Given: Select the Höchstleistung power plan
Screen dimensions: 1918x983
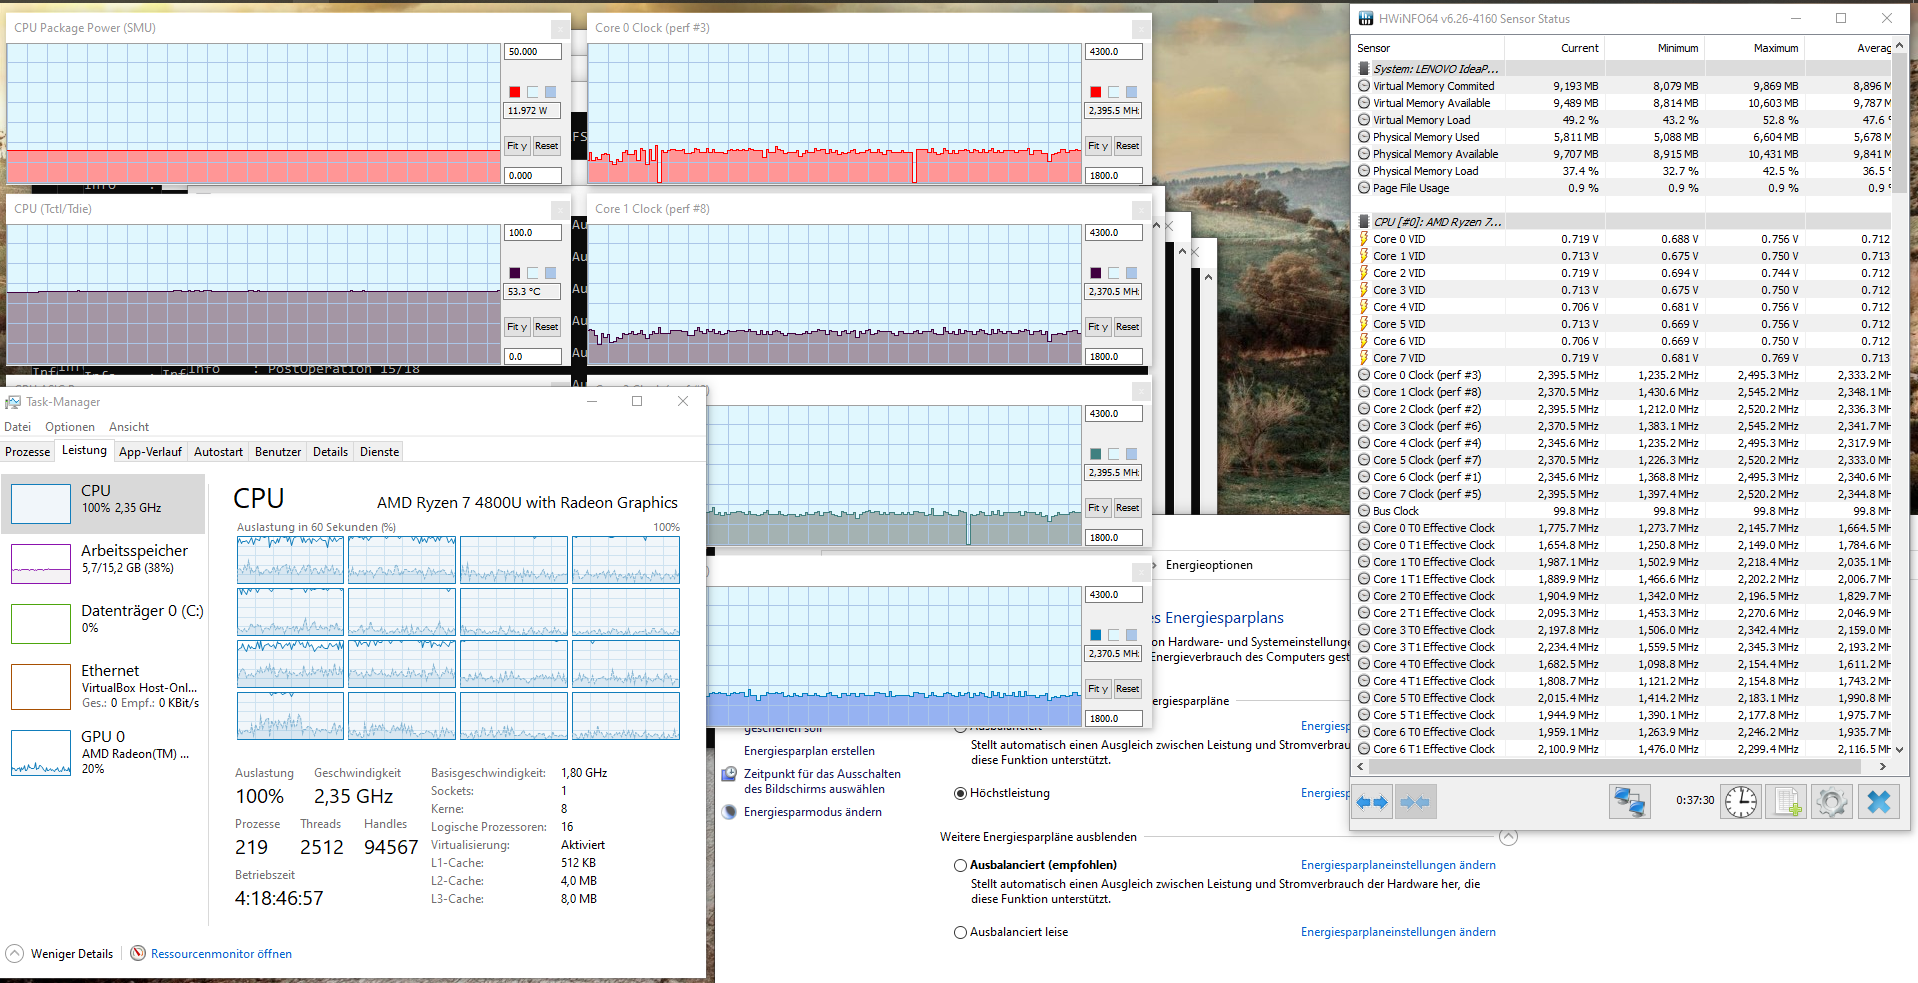Looking at the screenshot, I should pos(961,793).
